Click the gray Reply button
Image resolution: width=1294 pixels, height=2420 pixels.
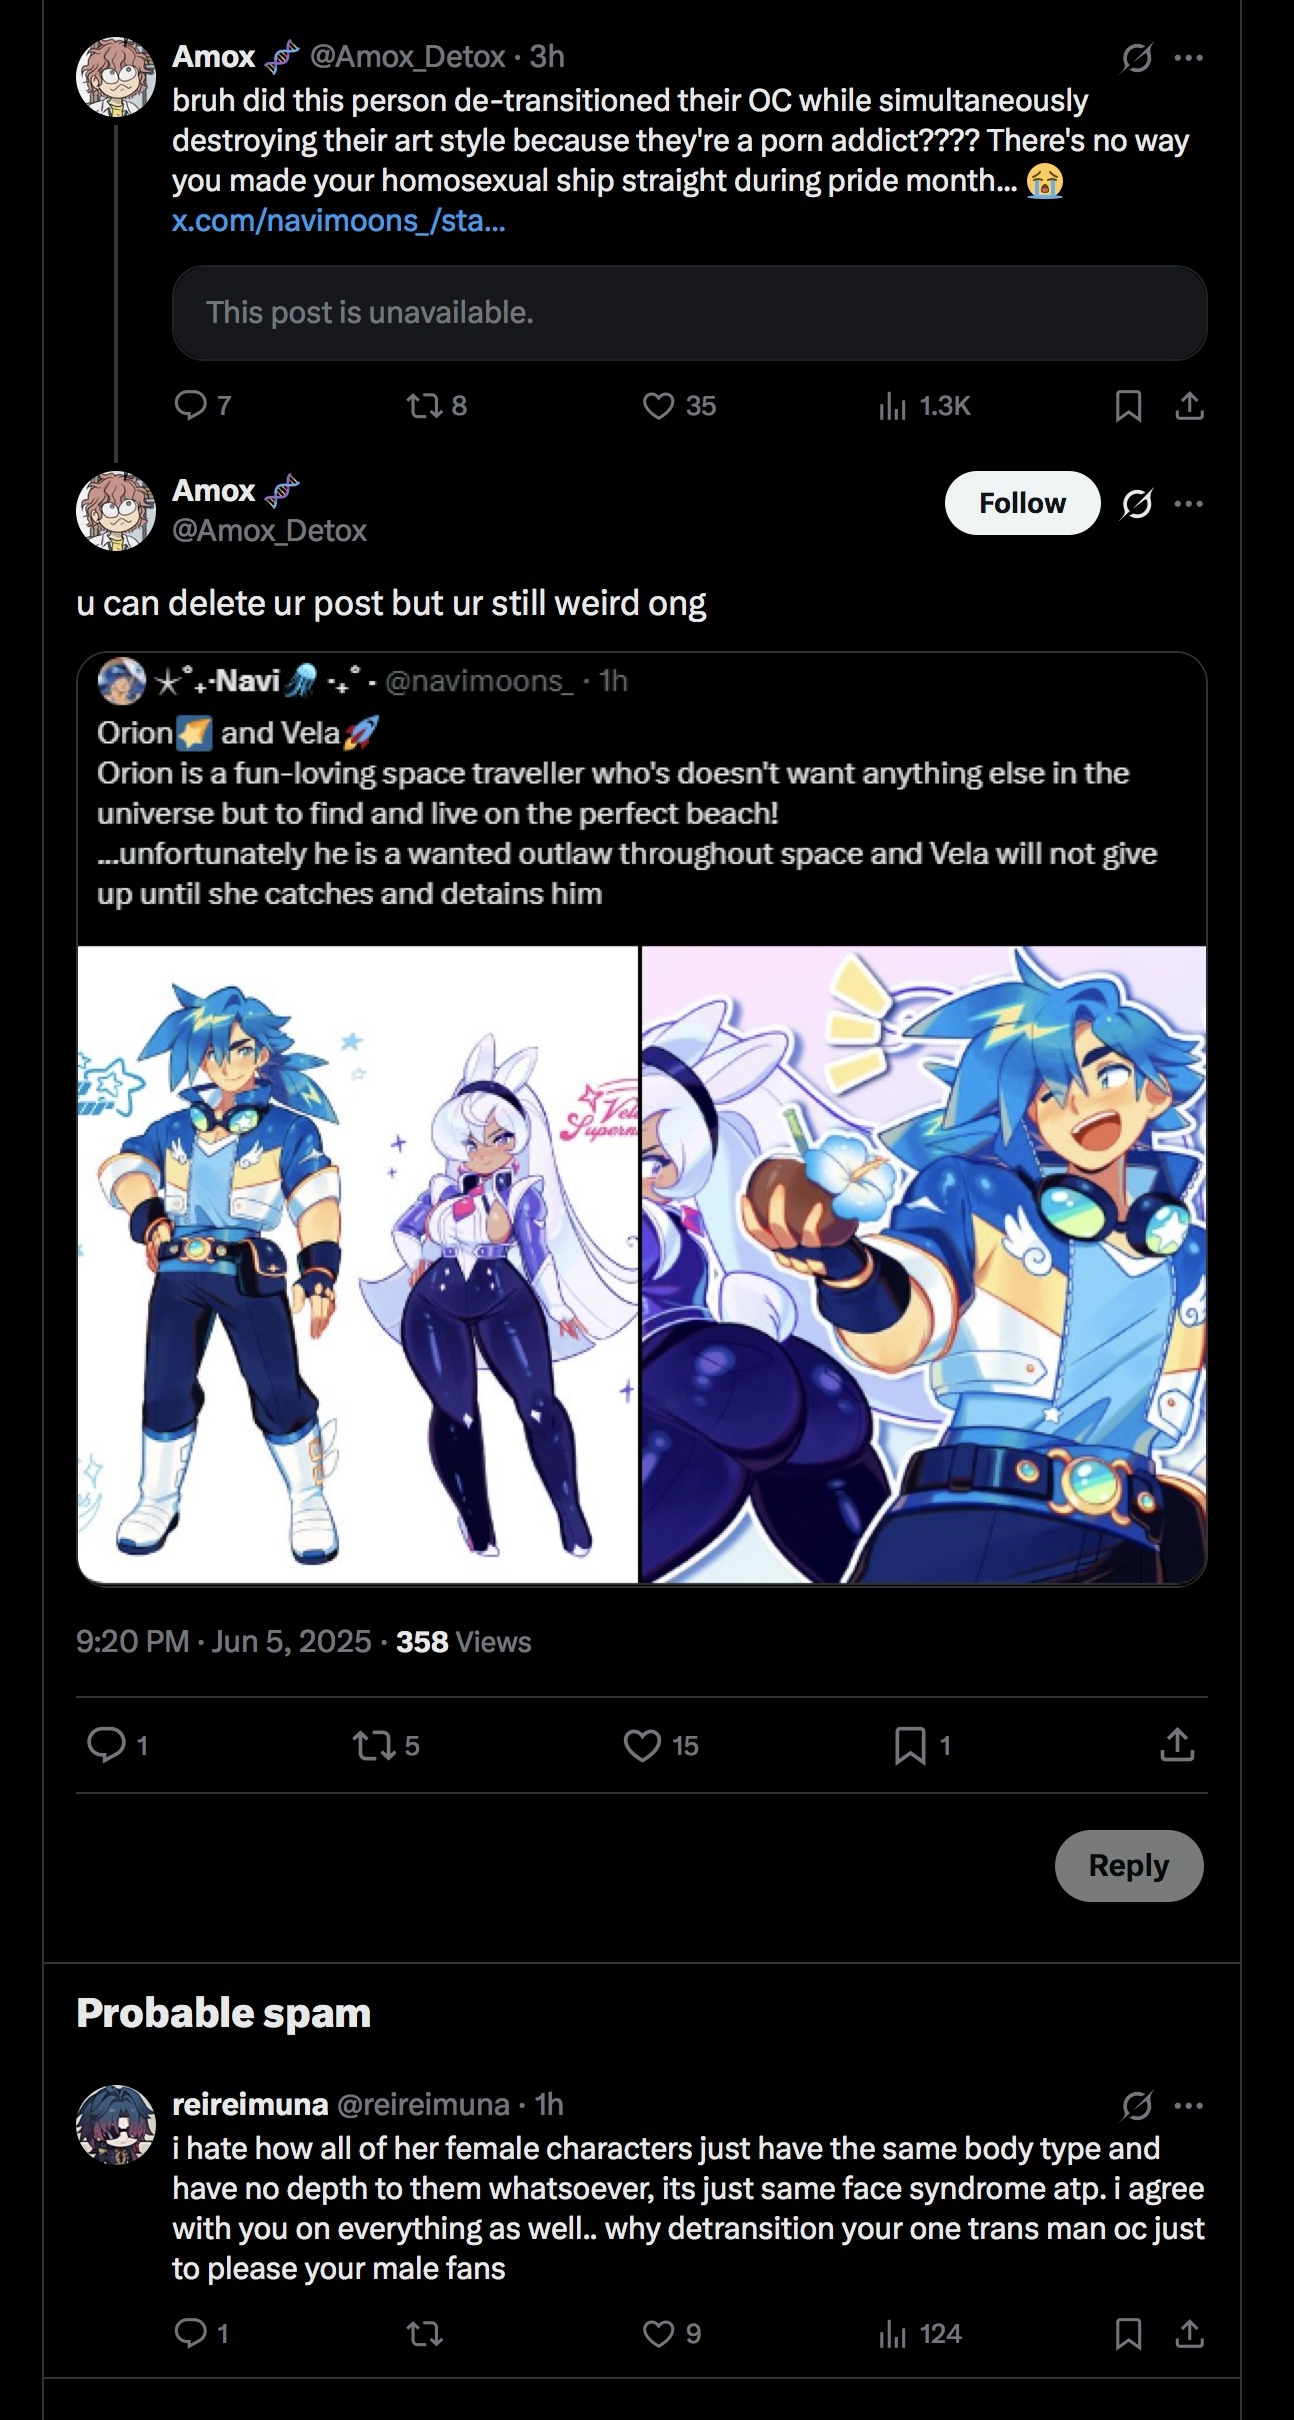tap(1128, 1865)
